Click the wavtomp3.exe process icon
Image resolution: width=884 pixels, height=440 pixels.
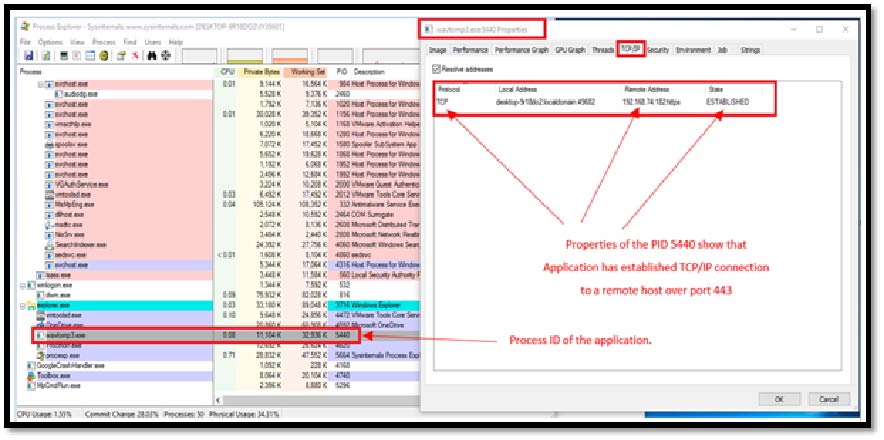point(41,336)
